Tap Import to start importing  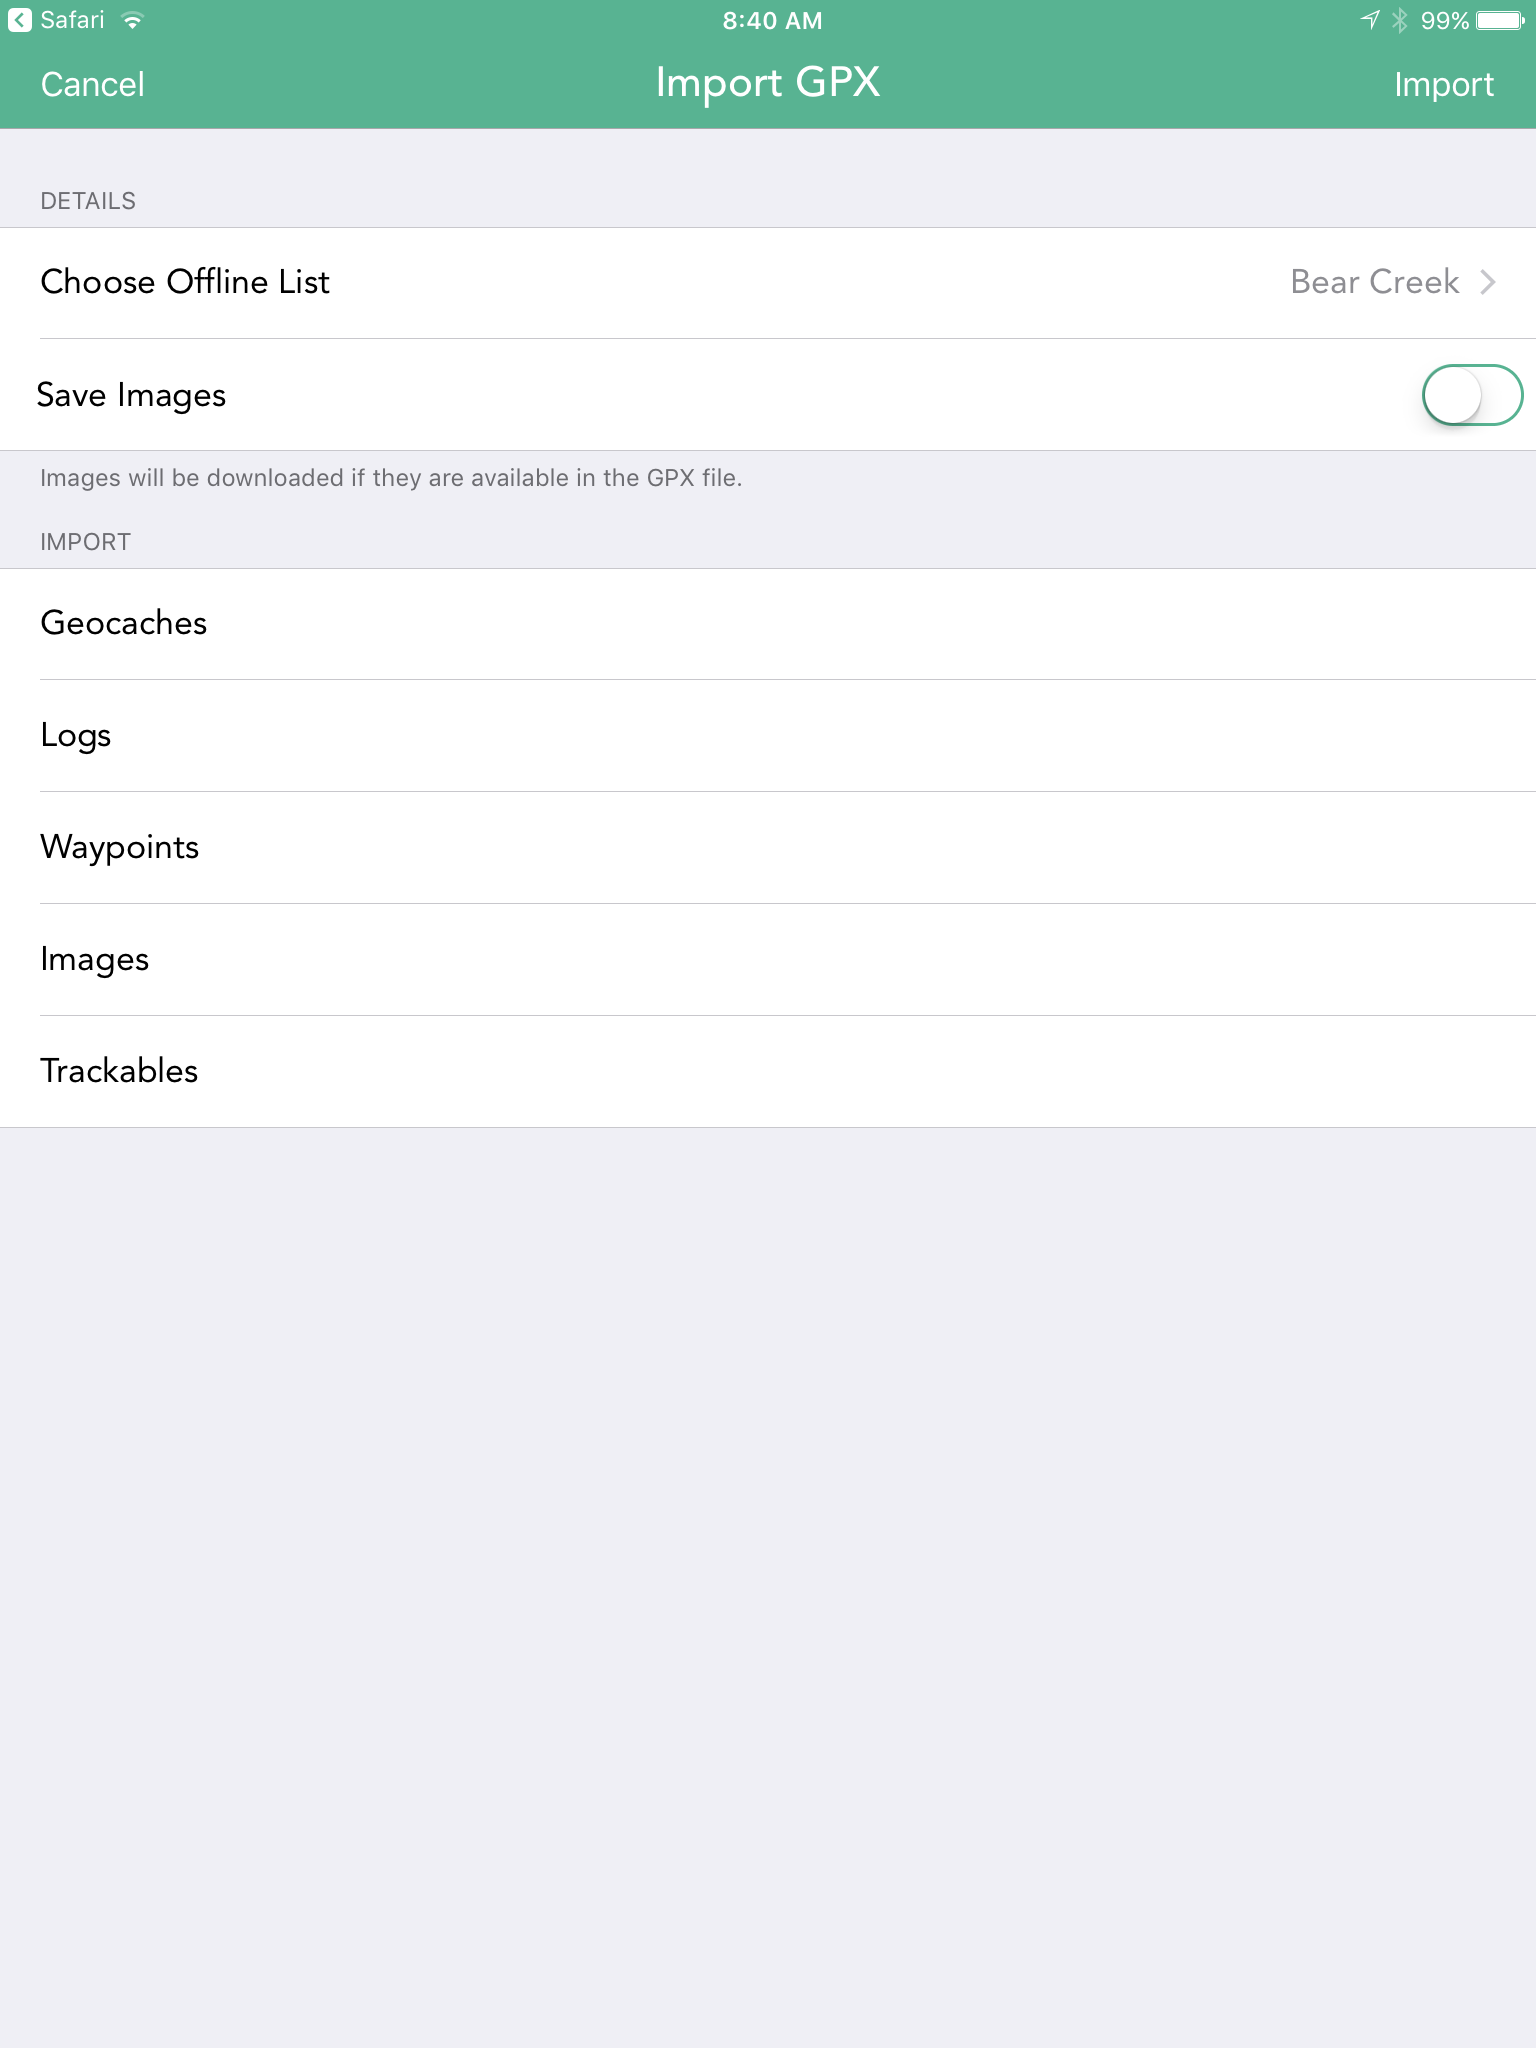(x=1444, y=85)
